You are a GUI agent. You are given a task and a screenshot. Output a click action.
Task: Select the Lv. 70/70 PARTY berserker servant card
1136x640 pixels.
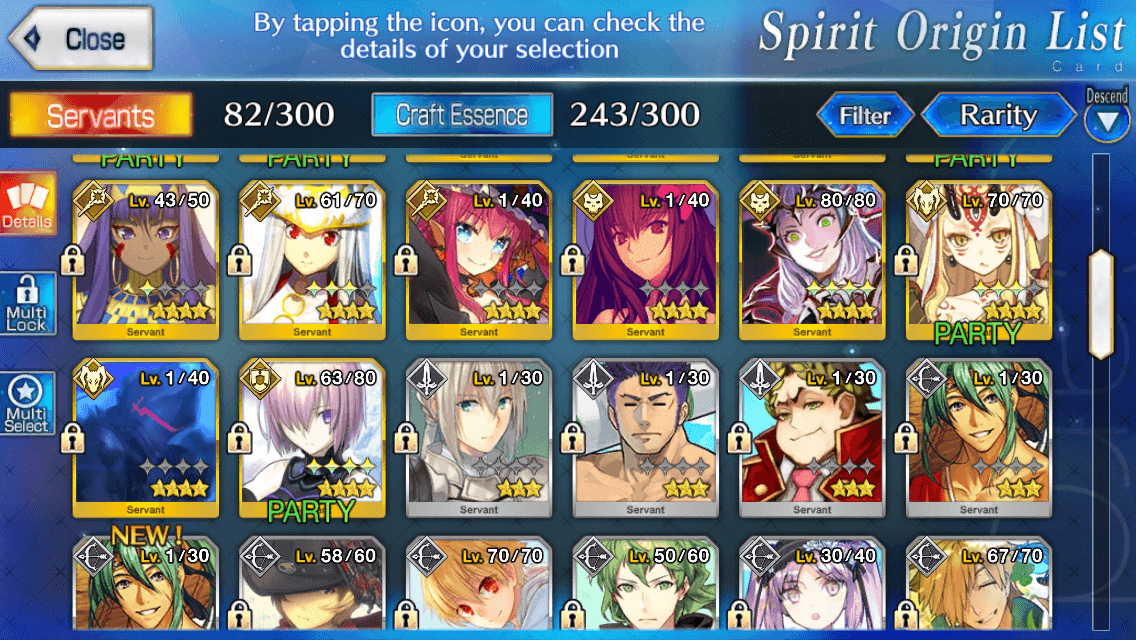click(979, 259)
